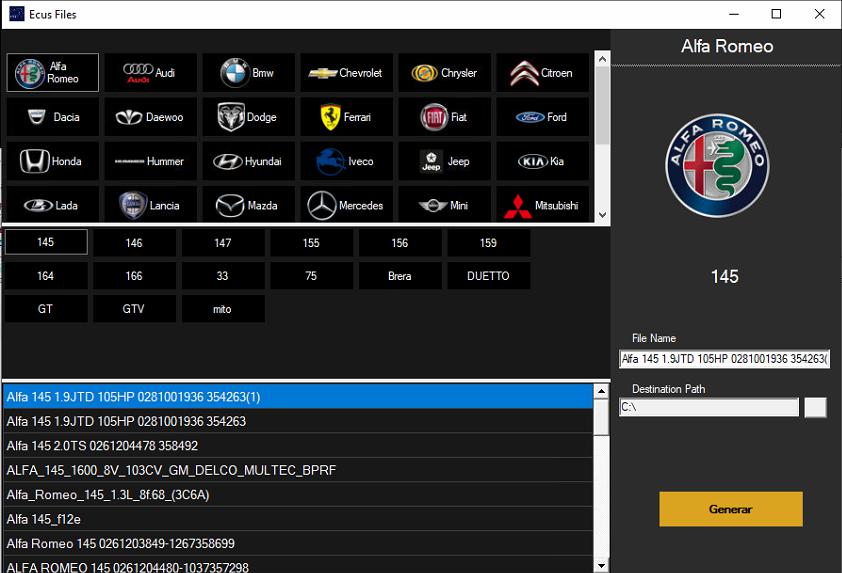Pick the GTV model button
This screenshot has height=573, width=842.
coord(134,309)
